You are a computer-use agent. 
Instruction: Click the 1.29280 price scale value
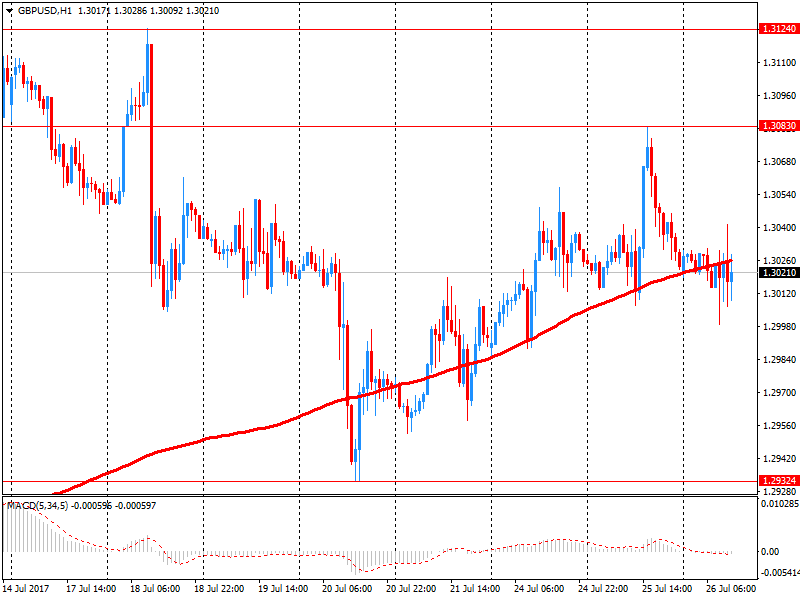point(780,491)
